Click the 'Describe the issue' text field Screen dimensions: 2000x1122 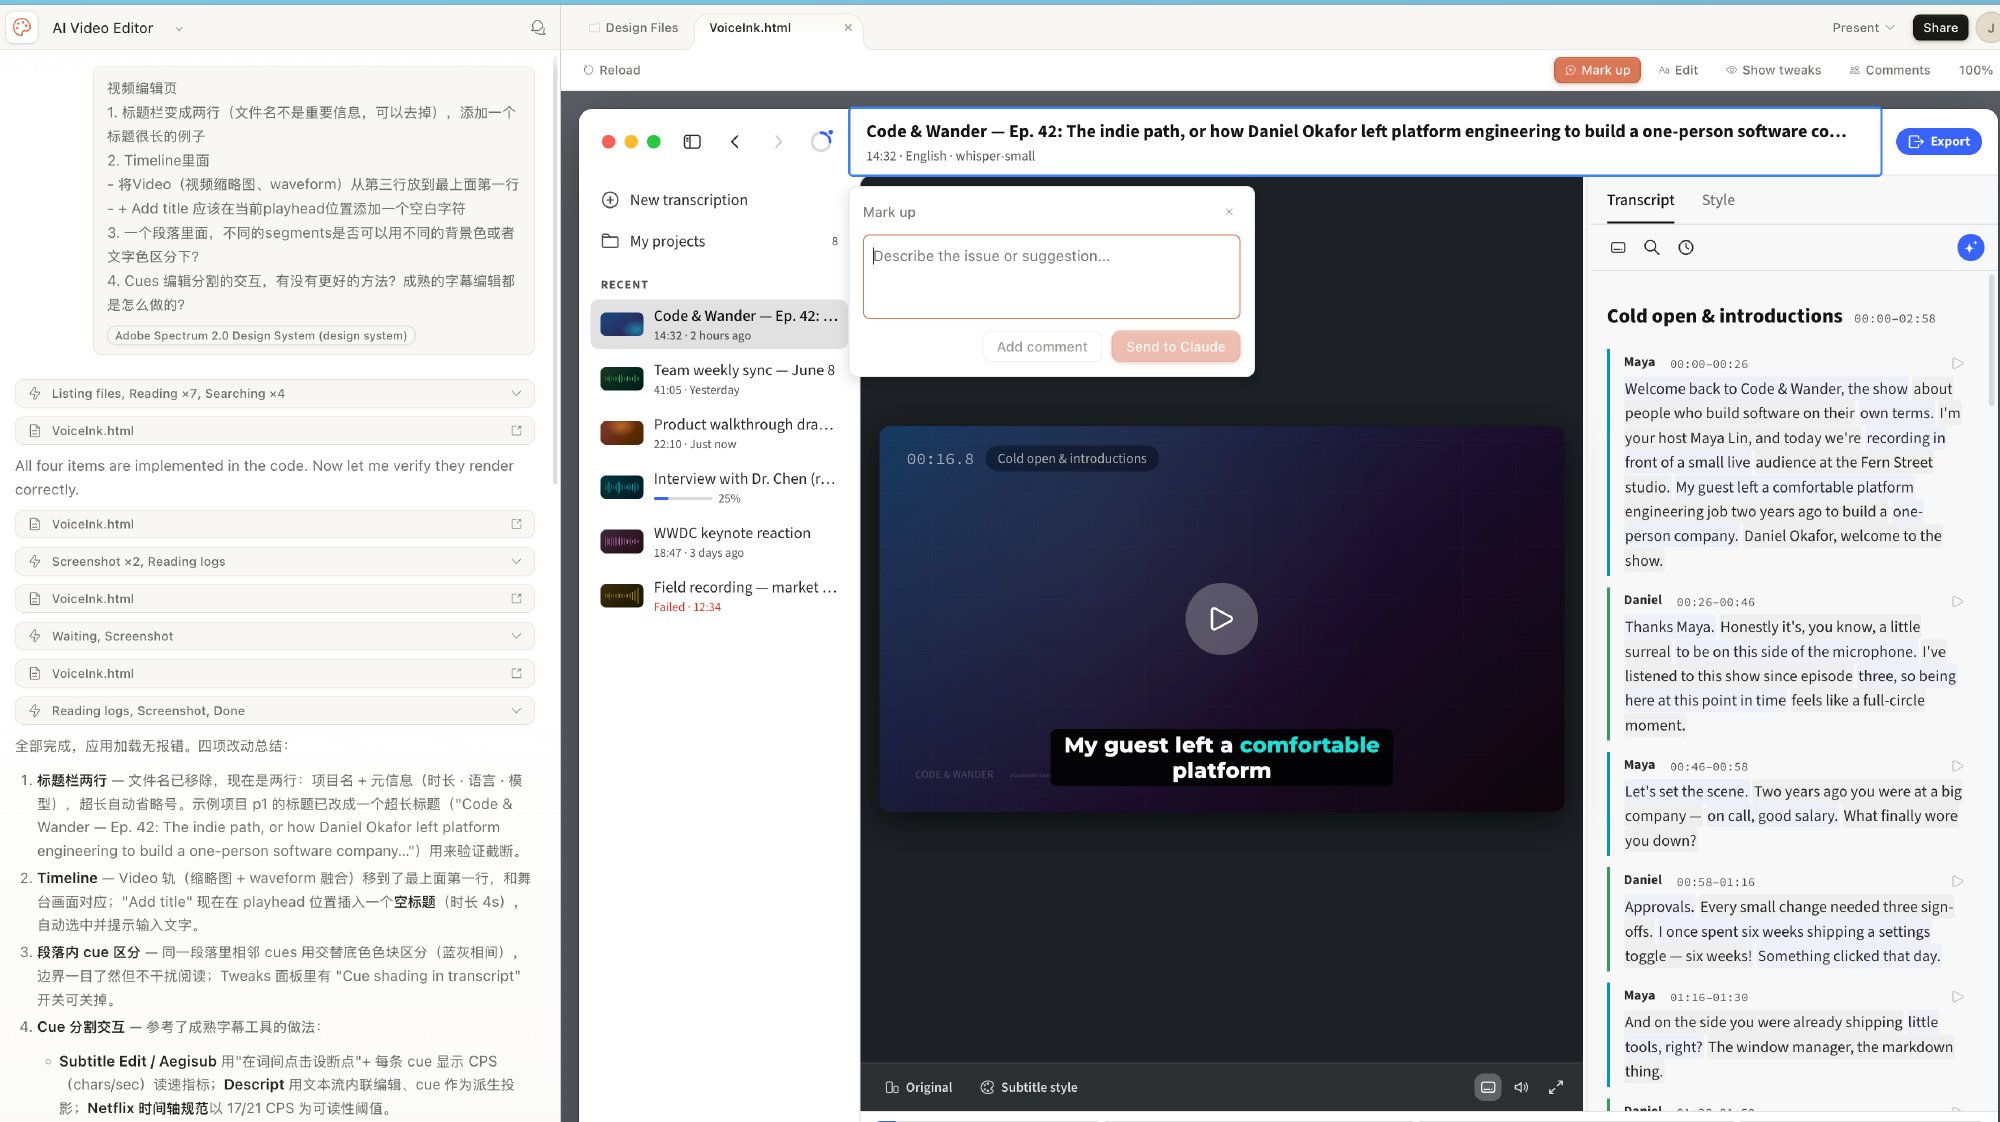[1051, 277]
